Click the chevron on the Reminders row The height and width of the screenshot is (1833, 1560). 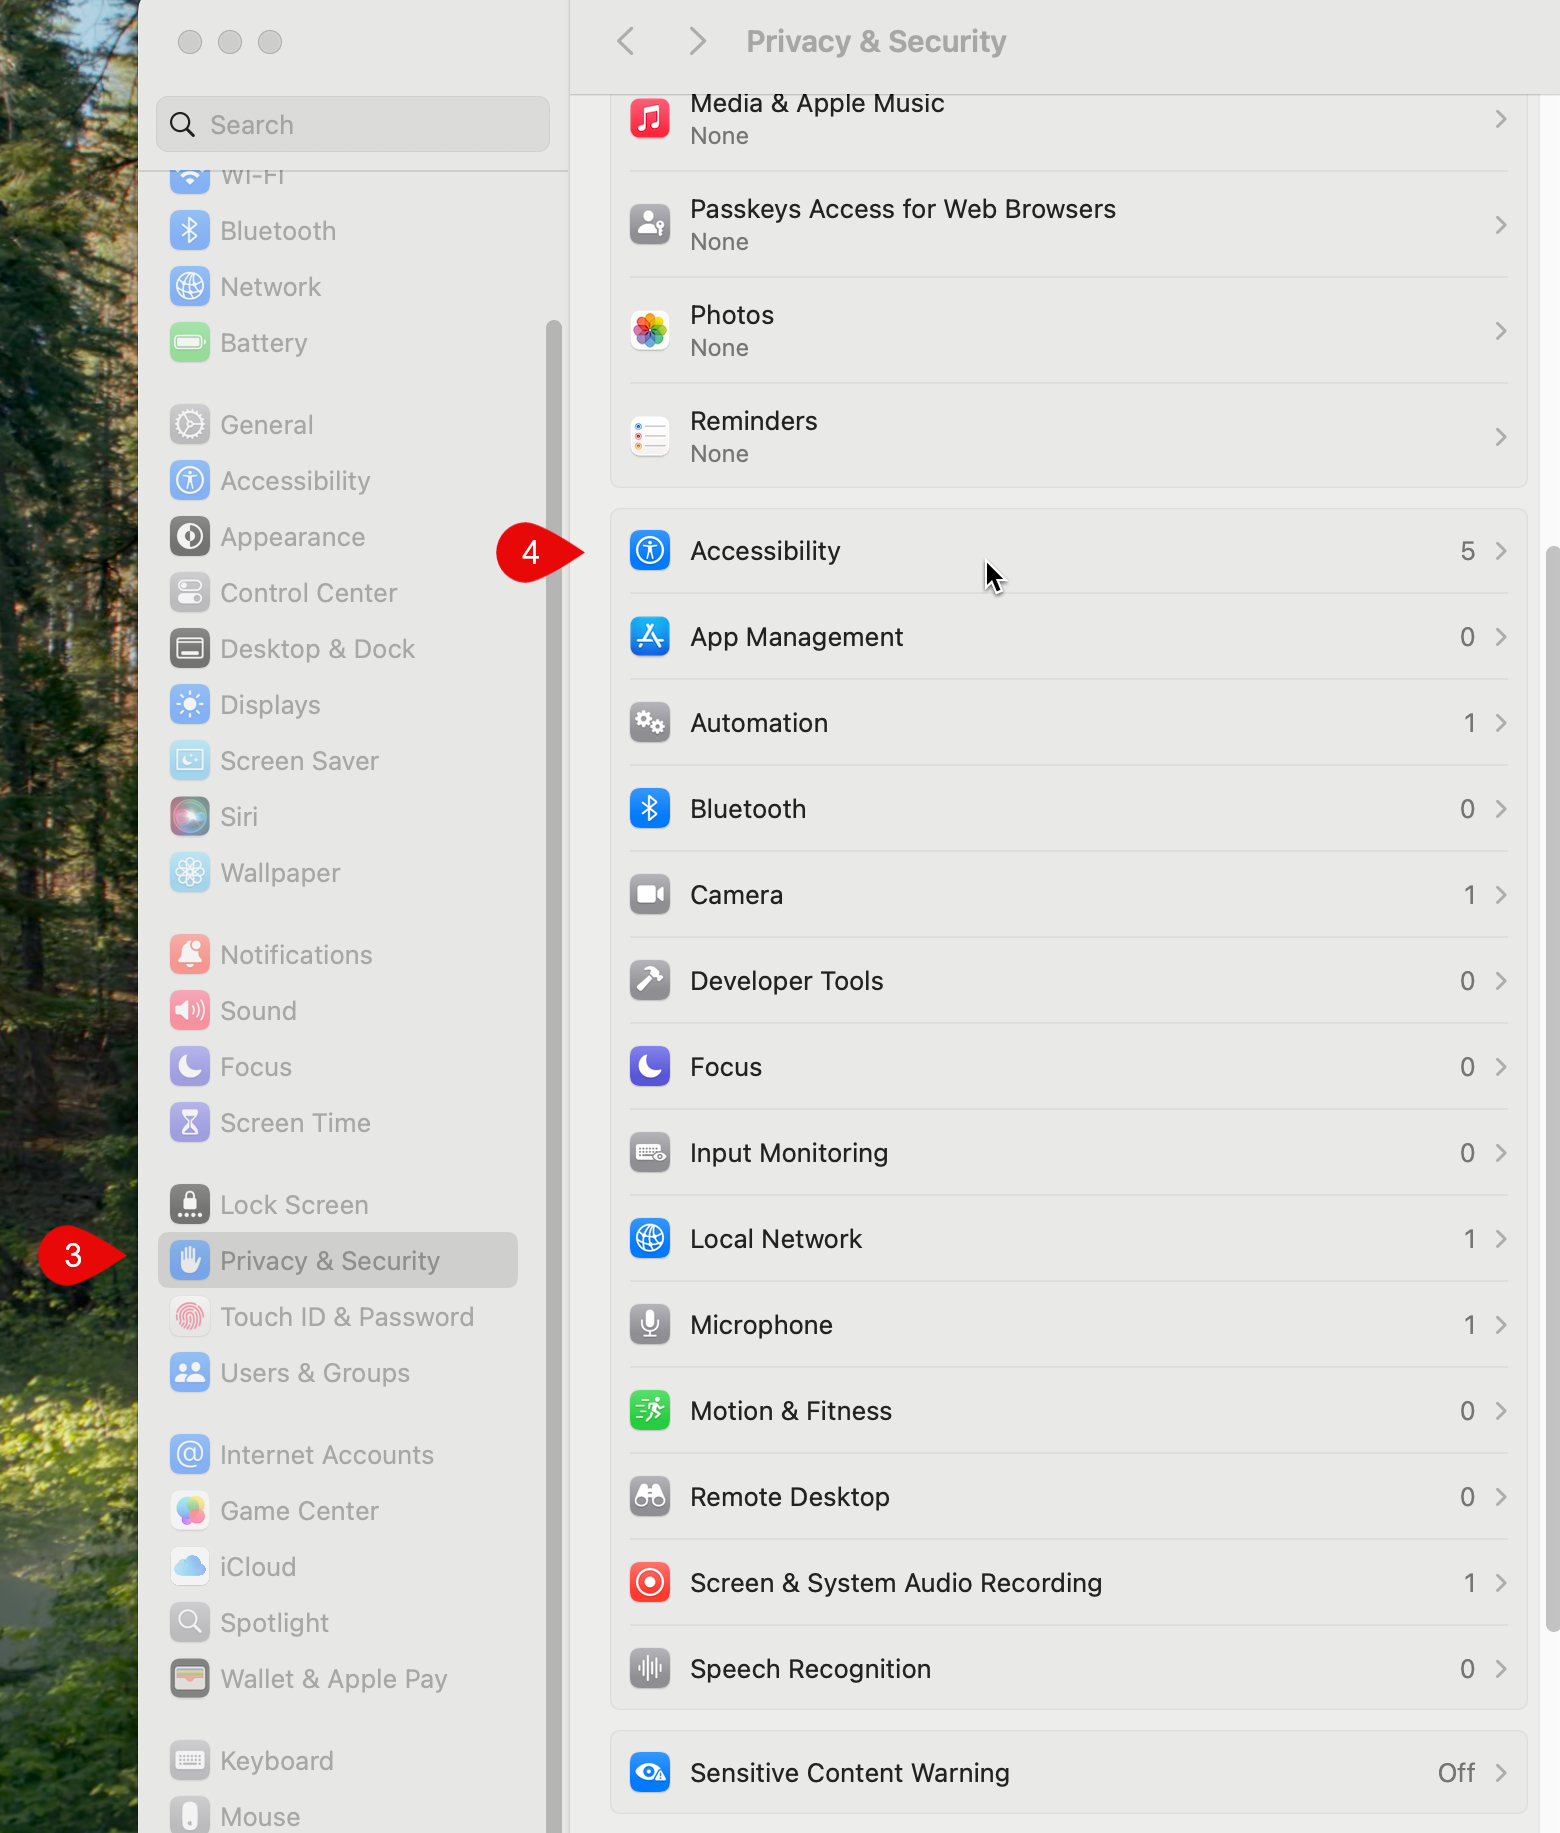pyautogui.click(x=1501, y=437)
